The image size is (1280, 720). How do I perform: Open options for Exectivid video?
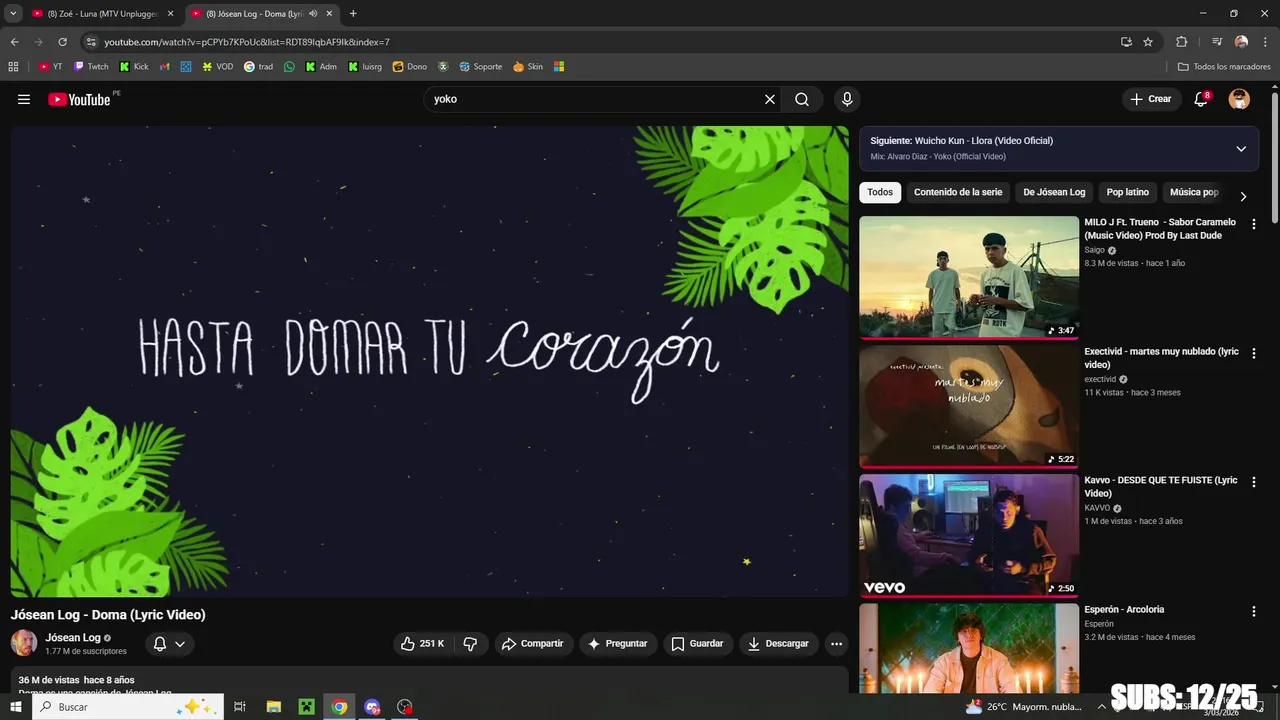[x=1253, y=353]
